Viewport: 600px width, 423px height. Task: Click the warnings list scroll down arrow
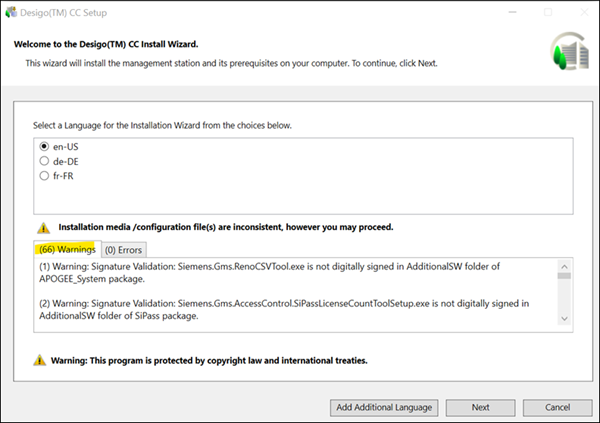point(565,319)
